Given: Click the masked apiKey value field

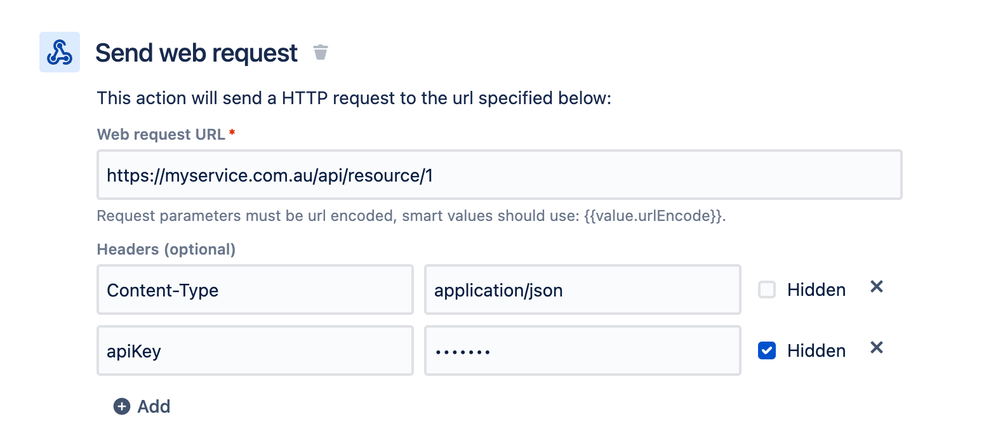Looking at the screenshot, I should coord(582,350).
